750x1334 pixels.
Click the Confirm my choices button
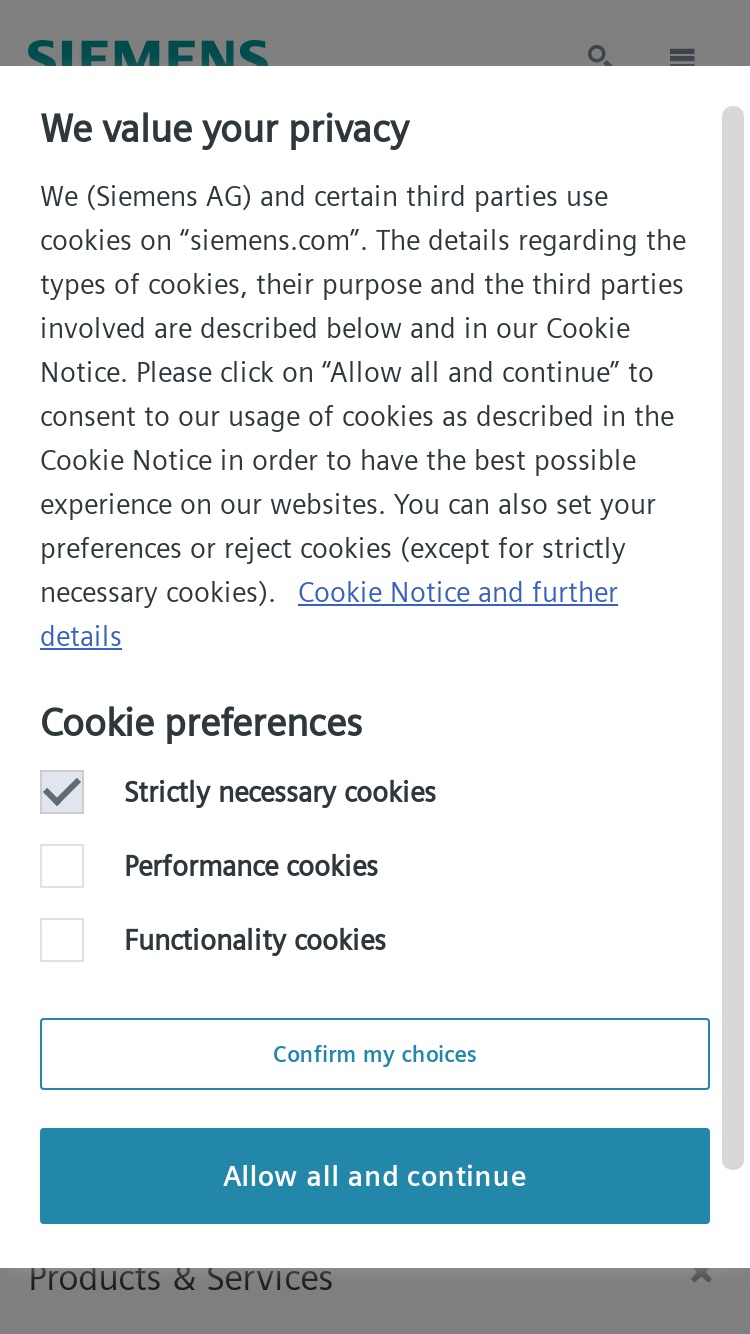375,1054
